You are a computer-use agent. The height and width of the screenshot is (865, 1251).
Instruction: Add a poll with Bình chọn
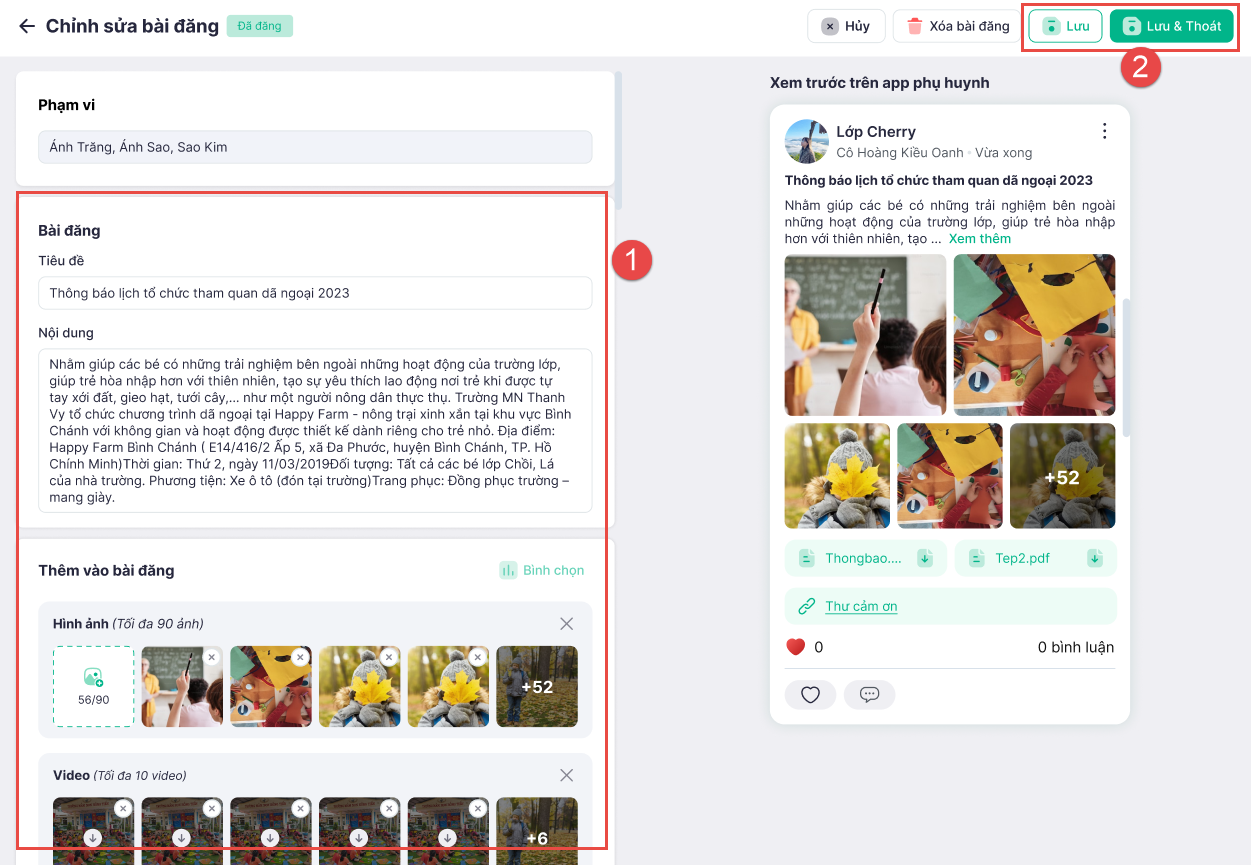(x=542, y=570)
